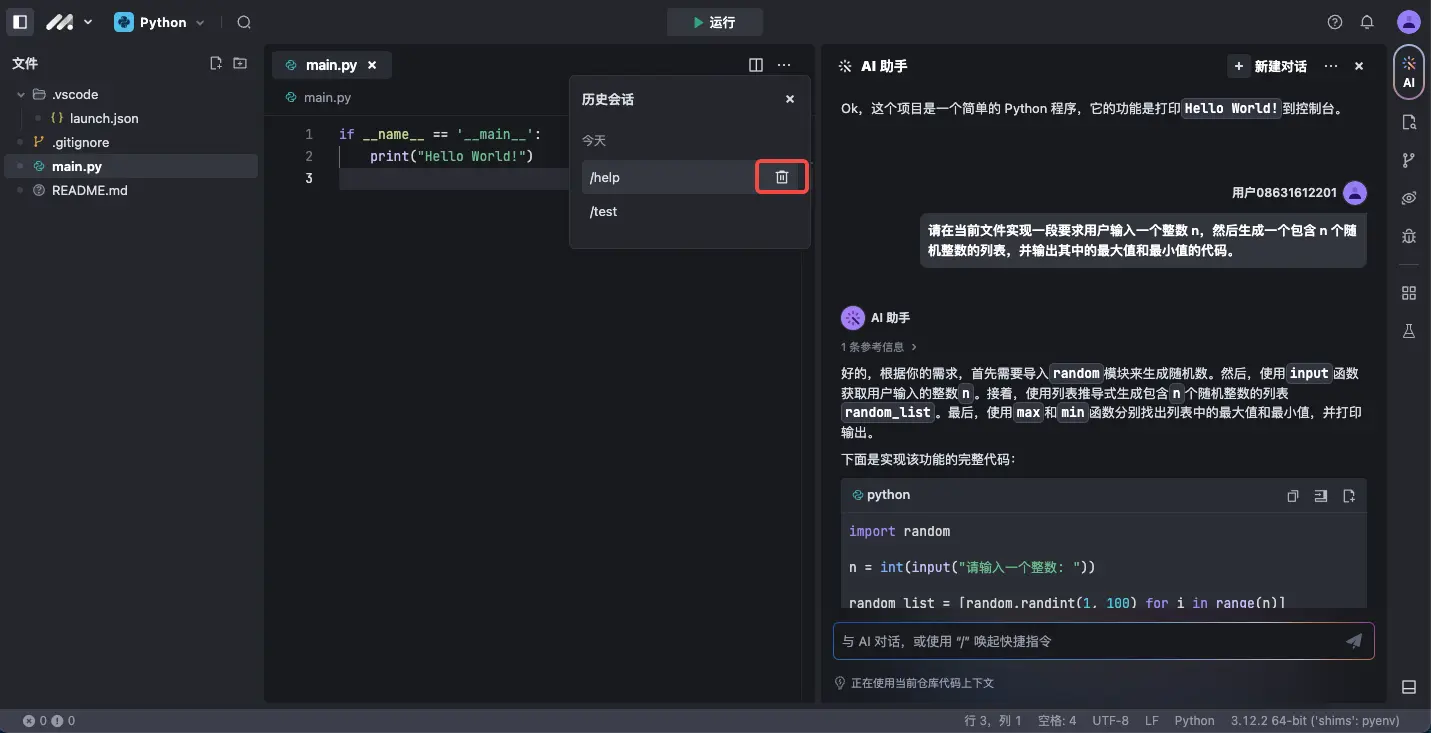Click the print("Hello World!") code line

(x=452, y=156)
